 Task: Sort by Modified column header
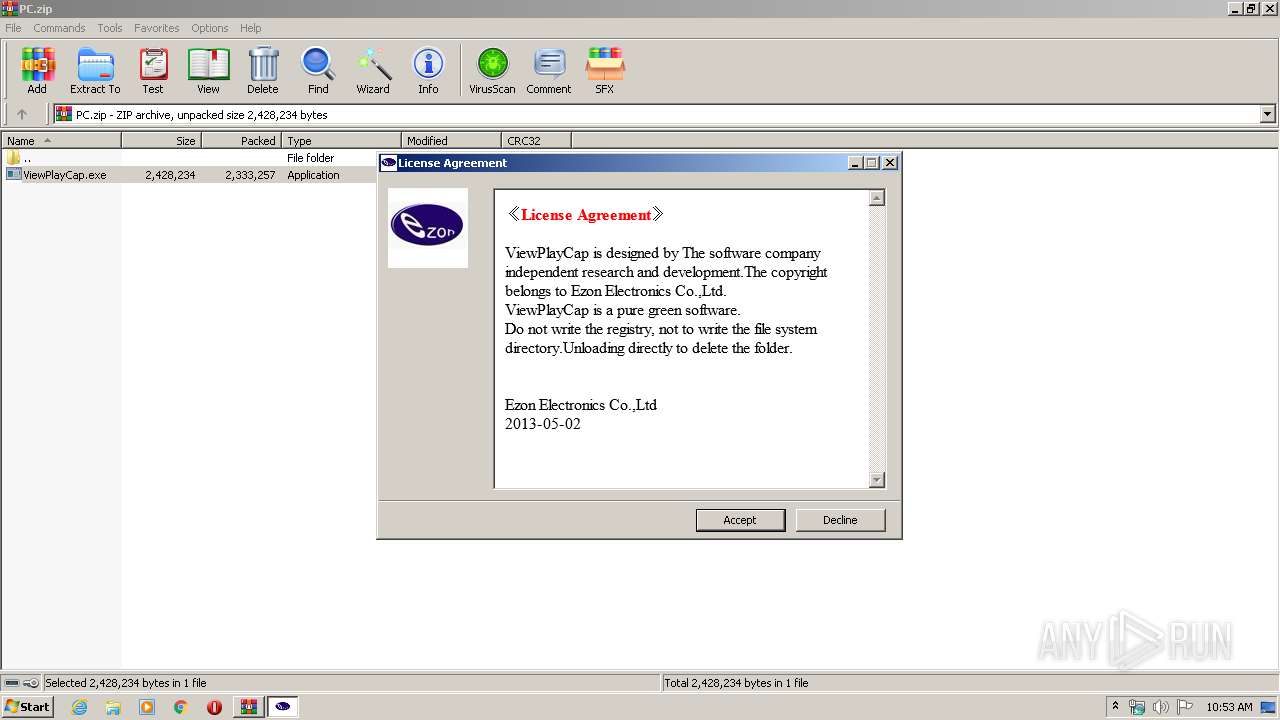451,141
